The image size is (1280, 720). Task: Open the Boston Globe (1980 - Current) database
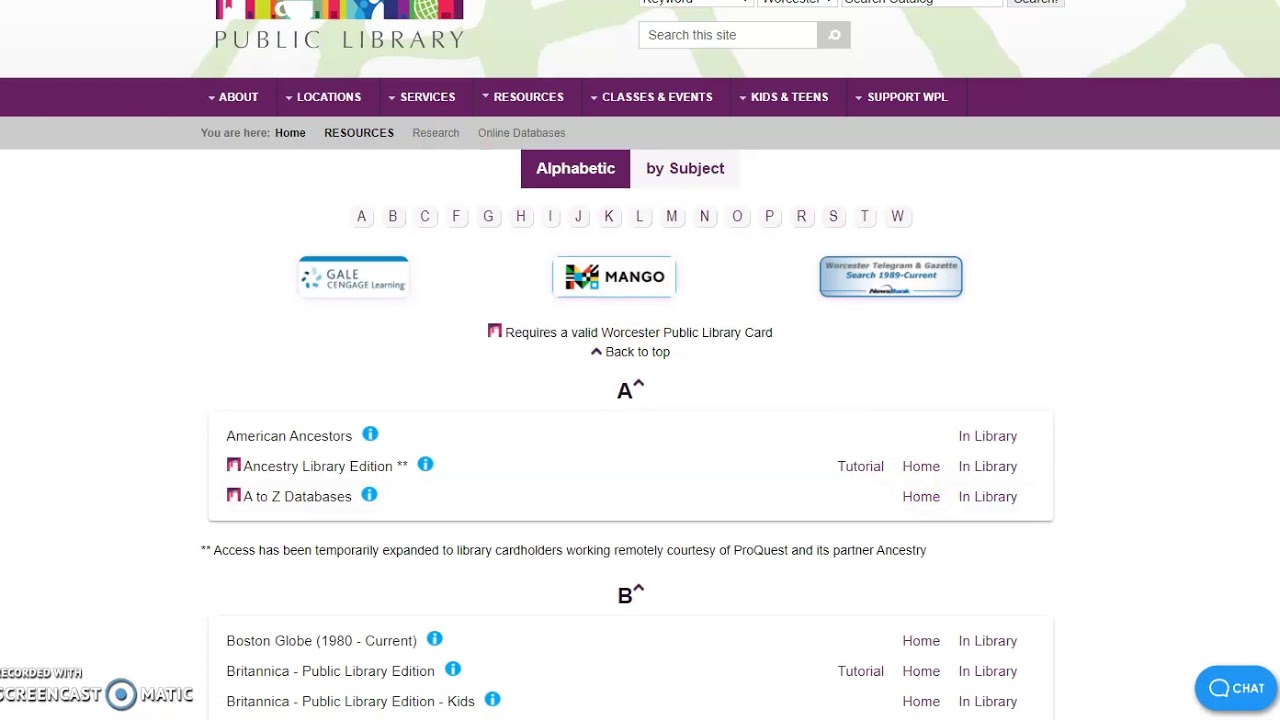tap(321, 641)
